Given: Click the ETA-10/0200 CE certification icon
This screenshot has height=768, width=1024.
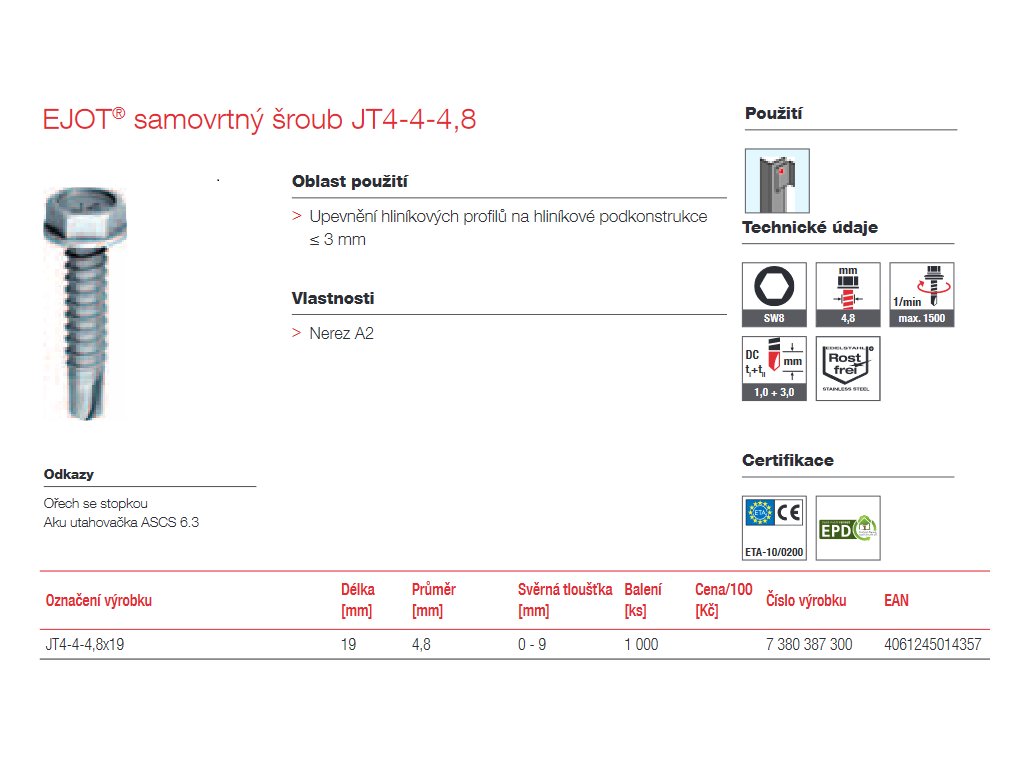Looking at the screenshot, I should pyautogui.click(x=774, y=528).
